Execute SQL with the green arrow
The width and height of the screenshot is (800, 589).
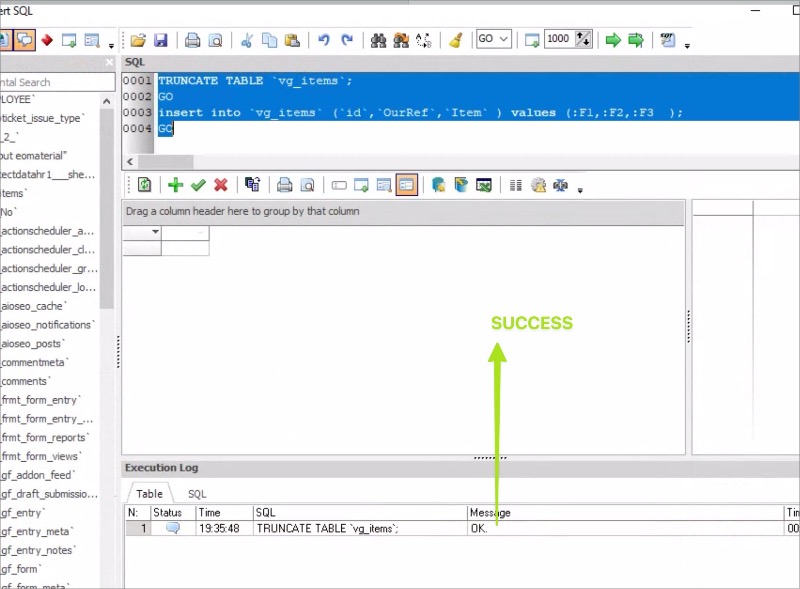coord(613,40)
